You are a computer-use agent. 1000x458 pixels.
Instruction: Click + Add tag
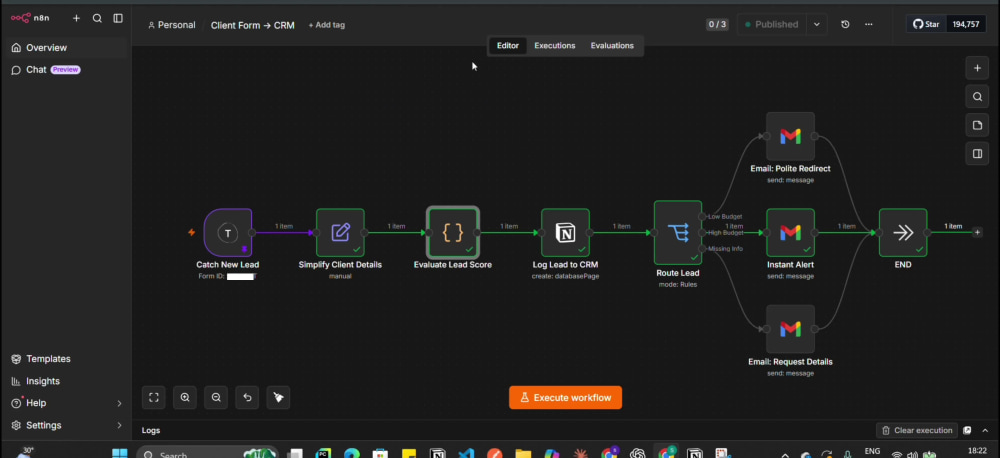327,25
